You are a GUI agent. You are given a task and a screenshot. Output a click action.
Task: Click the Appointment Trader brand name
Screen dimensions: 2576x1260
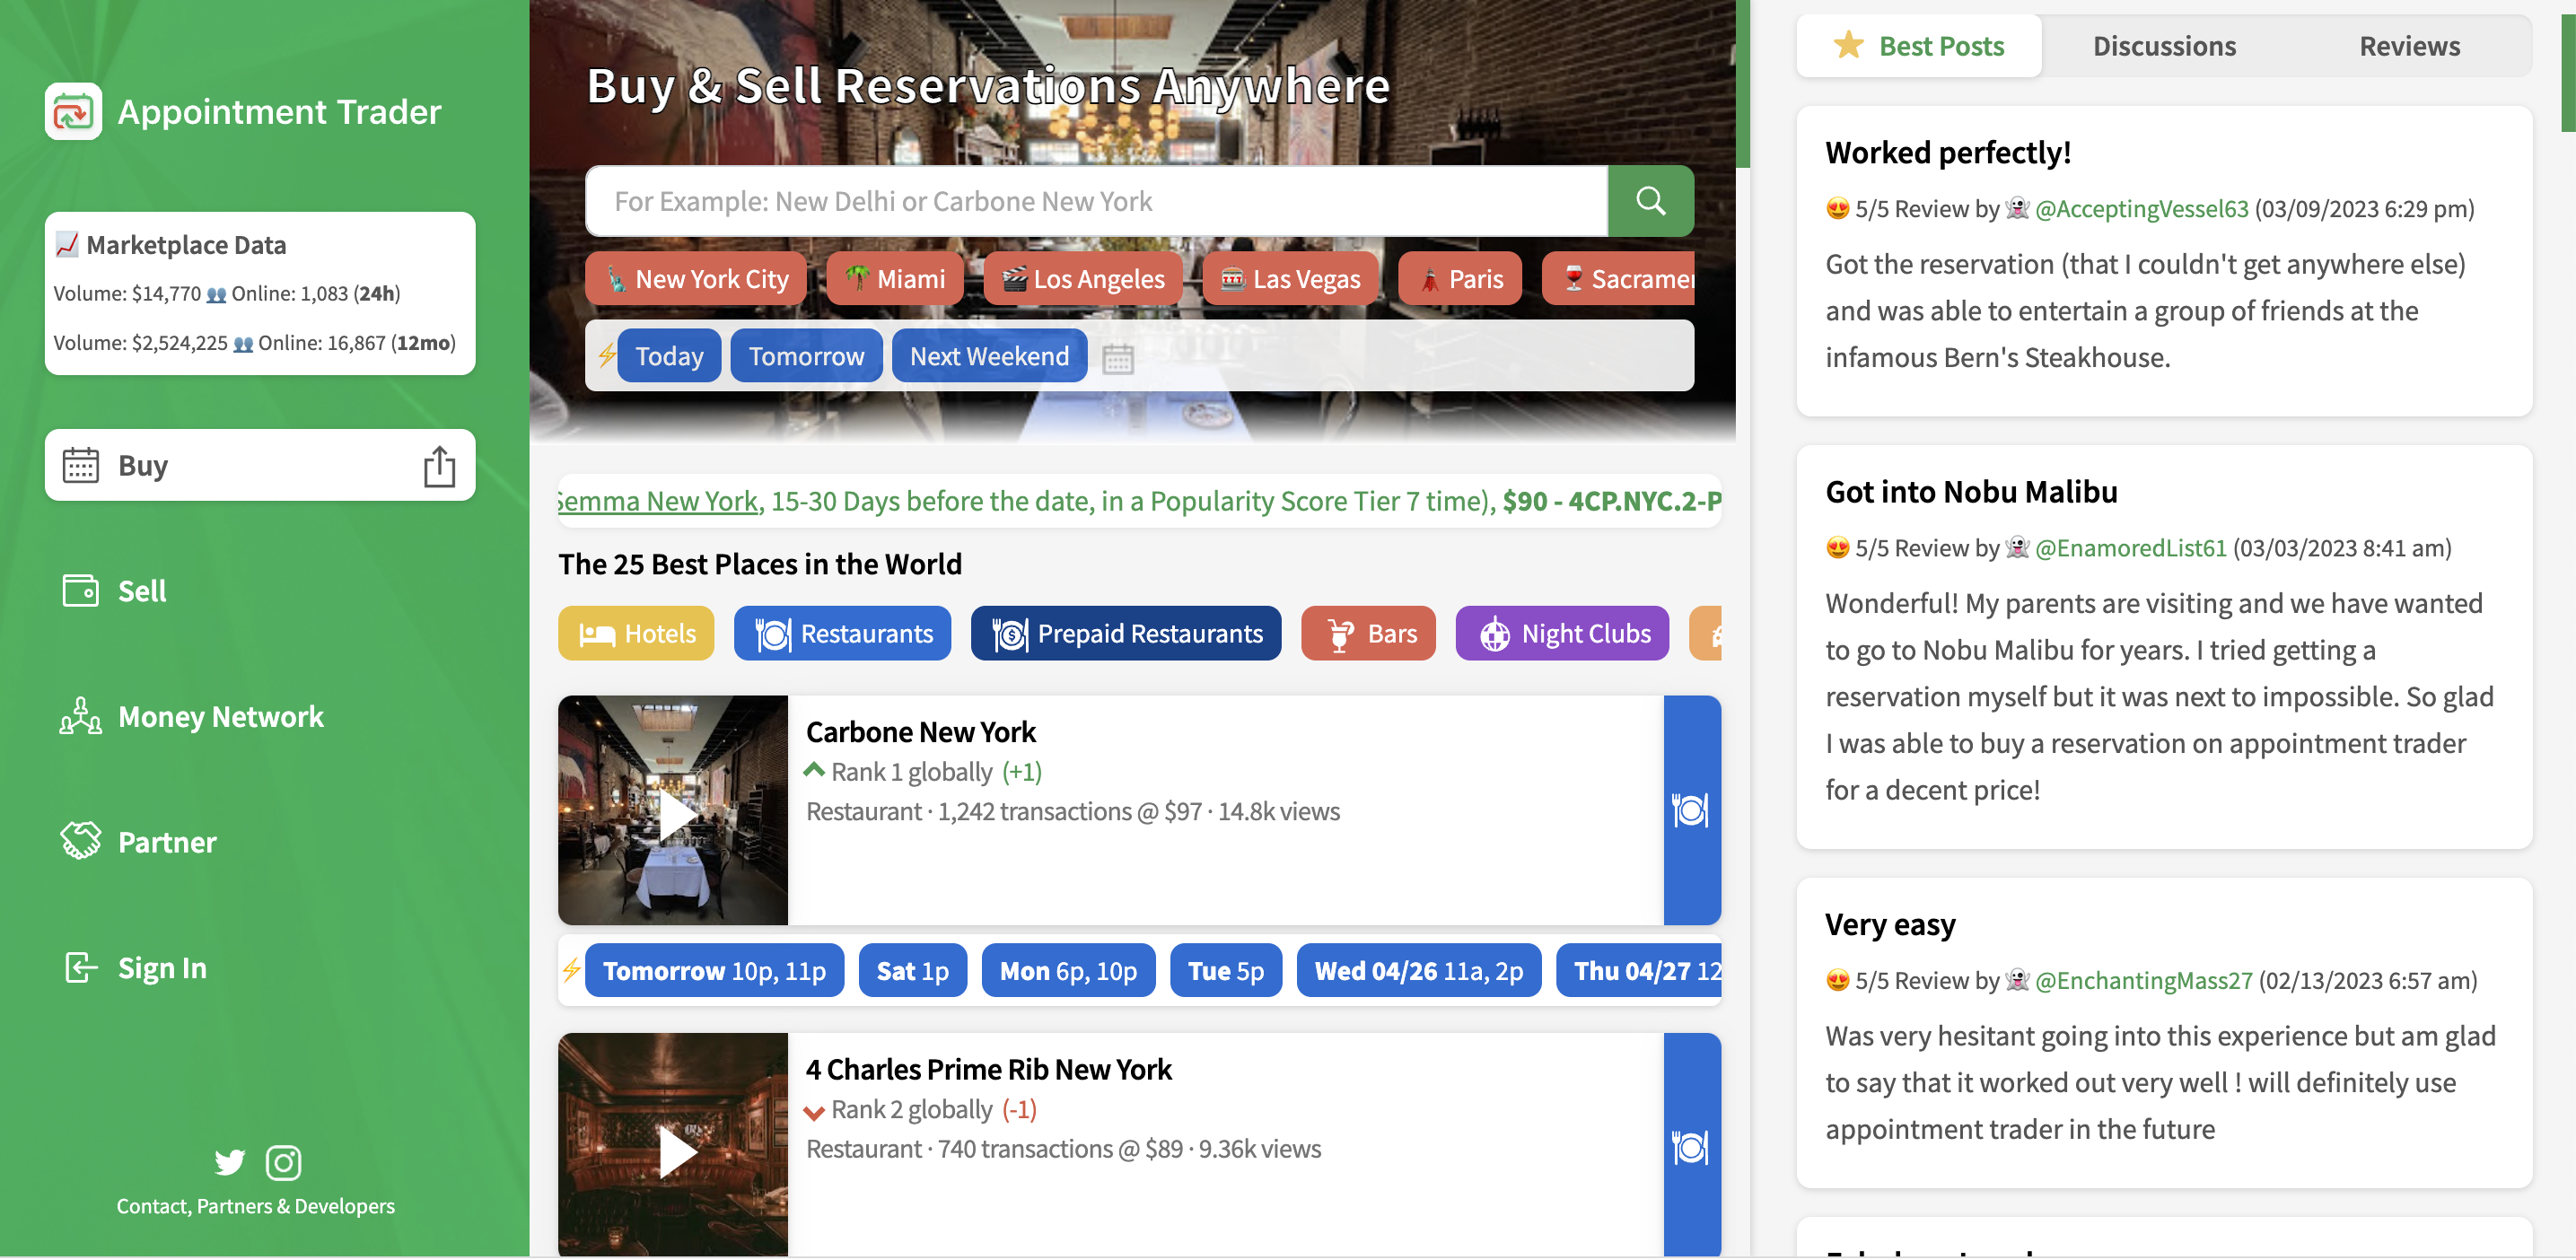pyautogui.click(x=279, y=111)
